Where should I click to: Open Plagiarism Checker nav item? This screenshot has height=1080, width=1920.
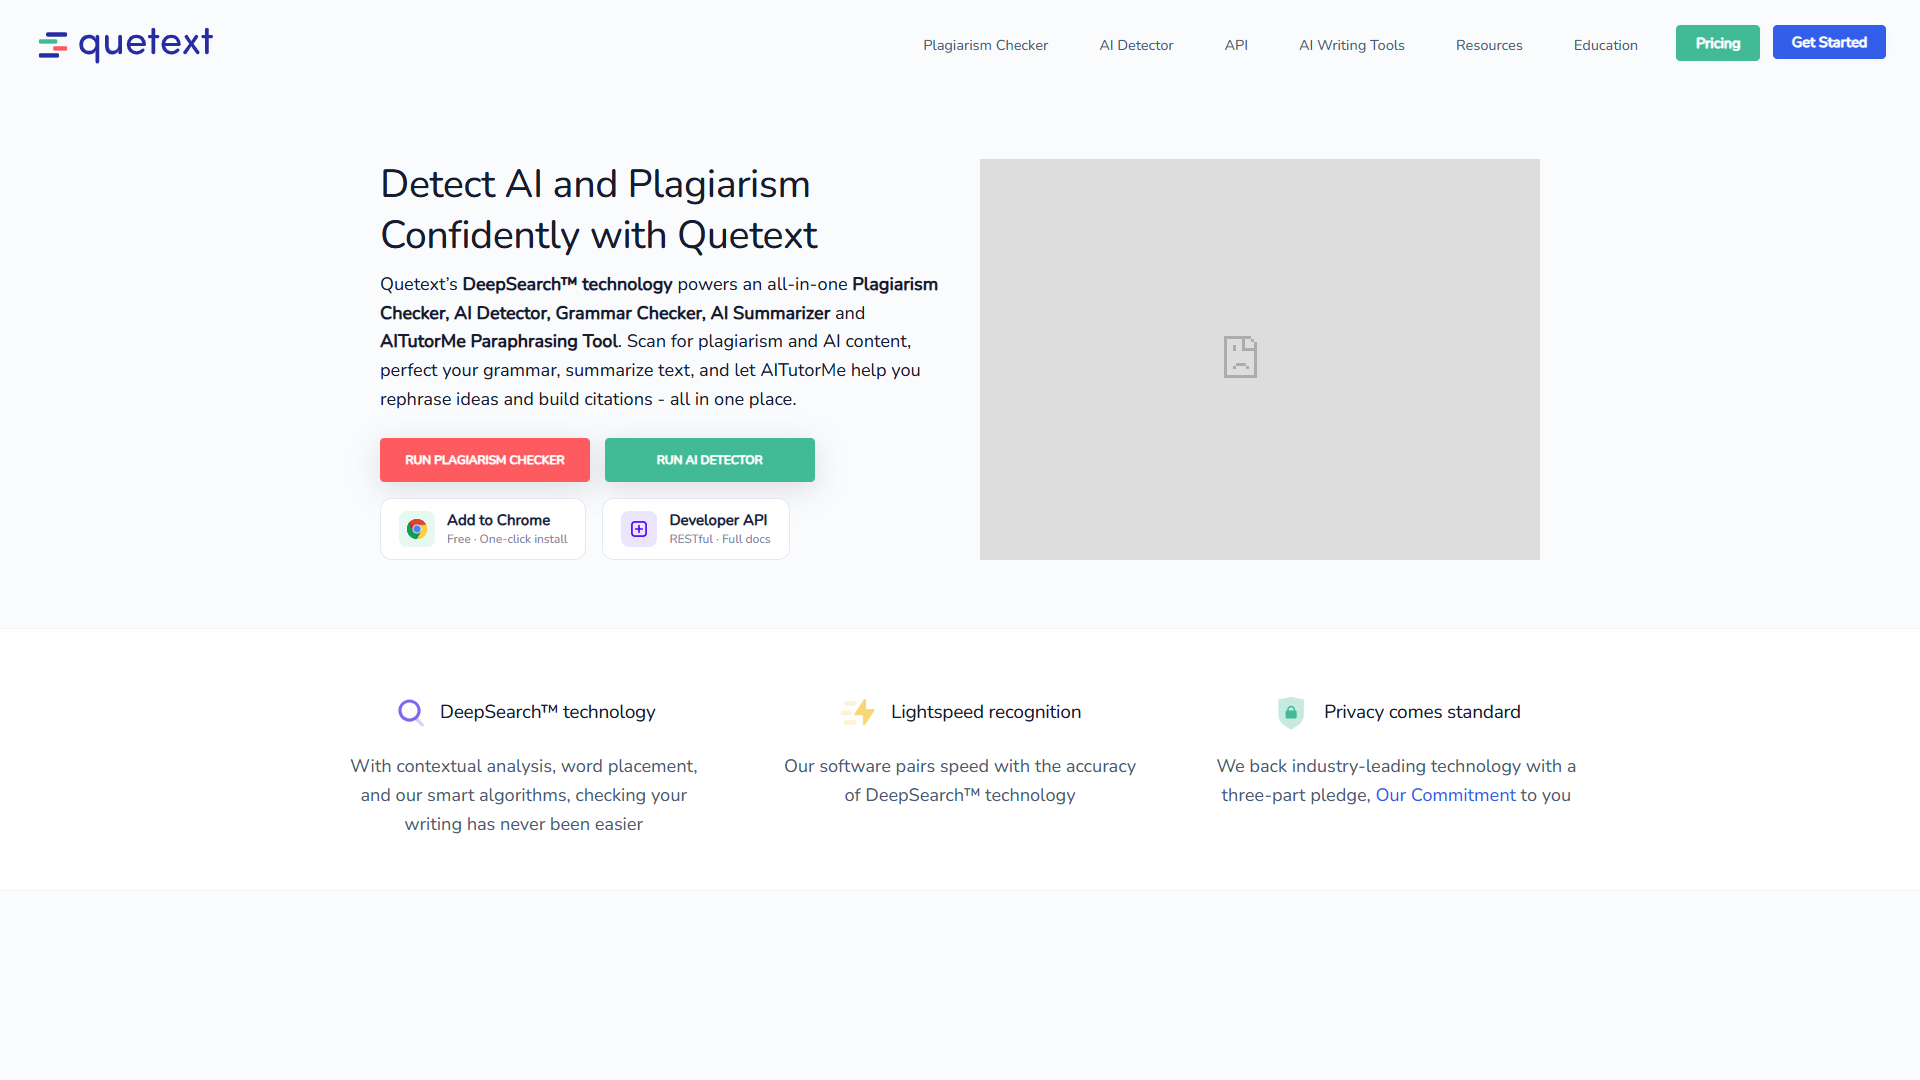coord(985,45)
